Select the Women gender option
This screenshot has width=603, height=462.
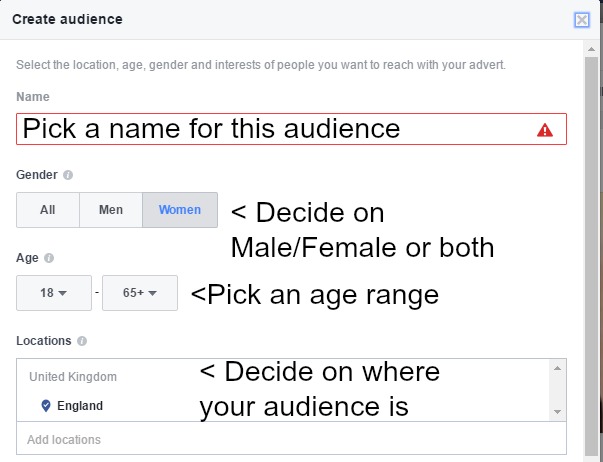(180, 210)
